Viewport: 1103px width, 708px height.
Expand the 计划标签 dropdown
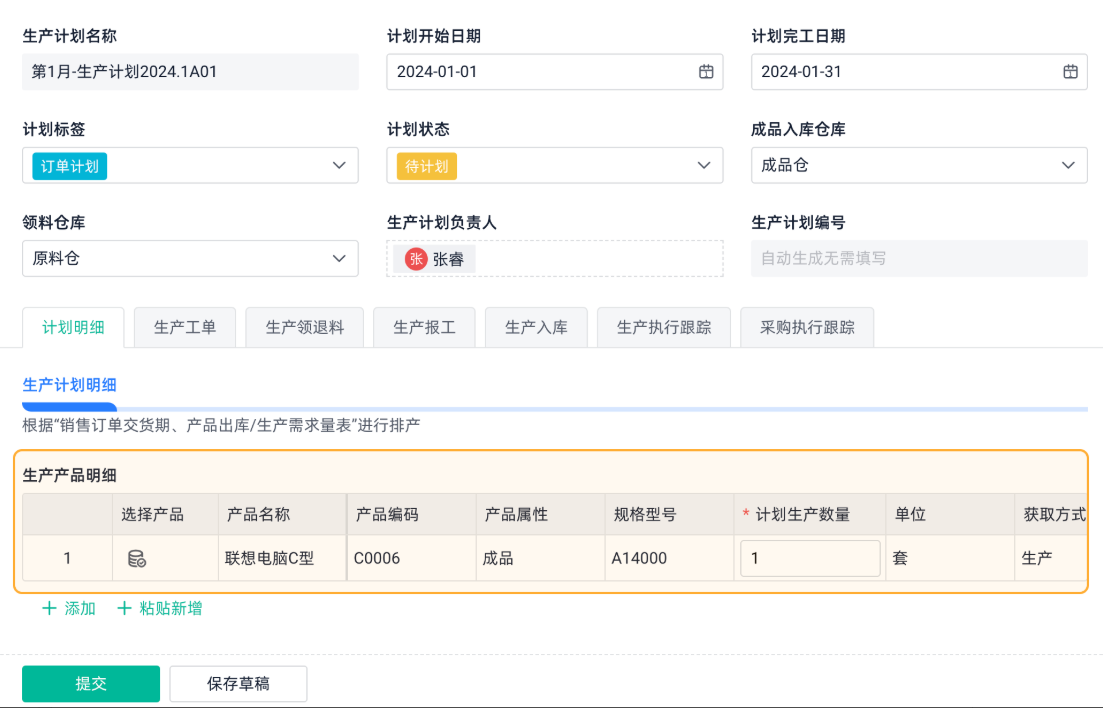click(x=339, y=166)
